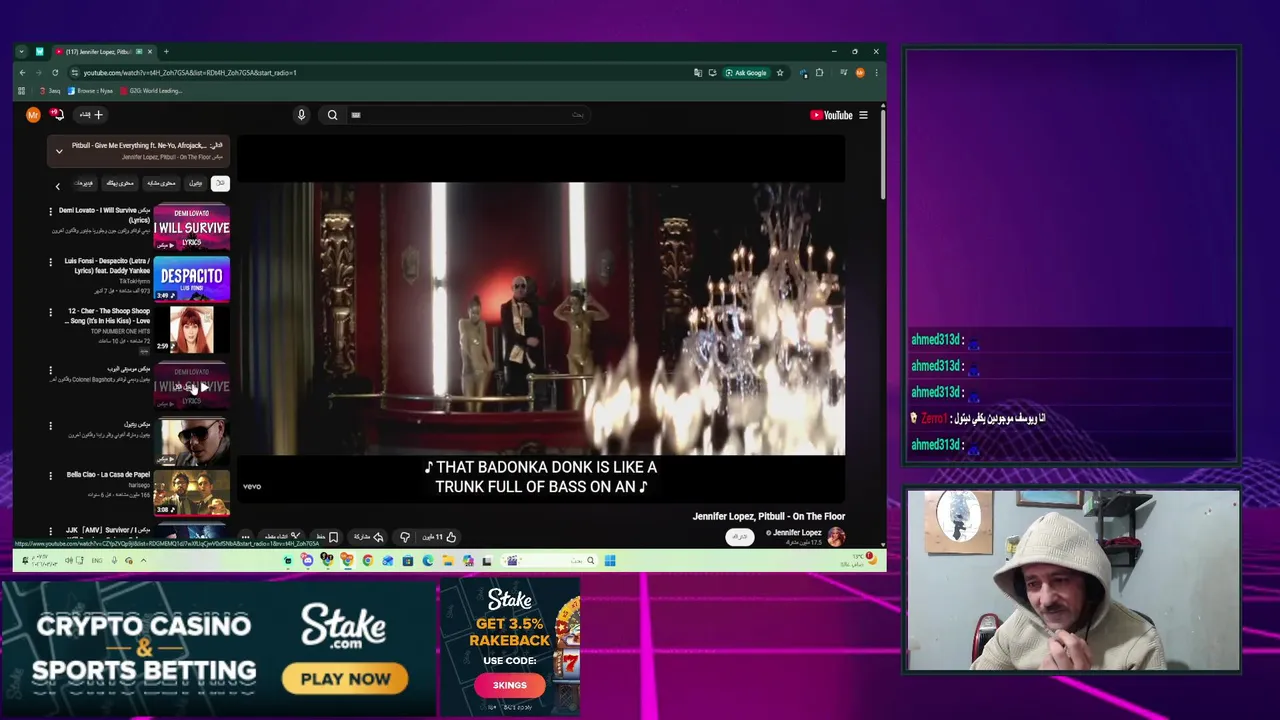
Task: Open the Chrome extensions puzzle icon
Action: click(x=819, y=73)
